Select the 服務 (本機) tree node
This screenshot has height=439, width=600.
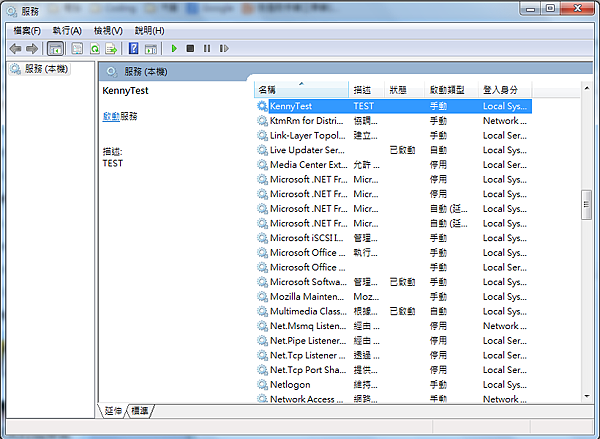(x=39, y=69)
